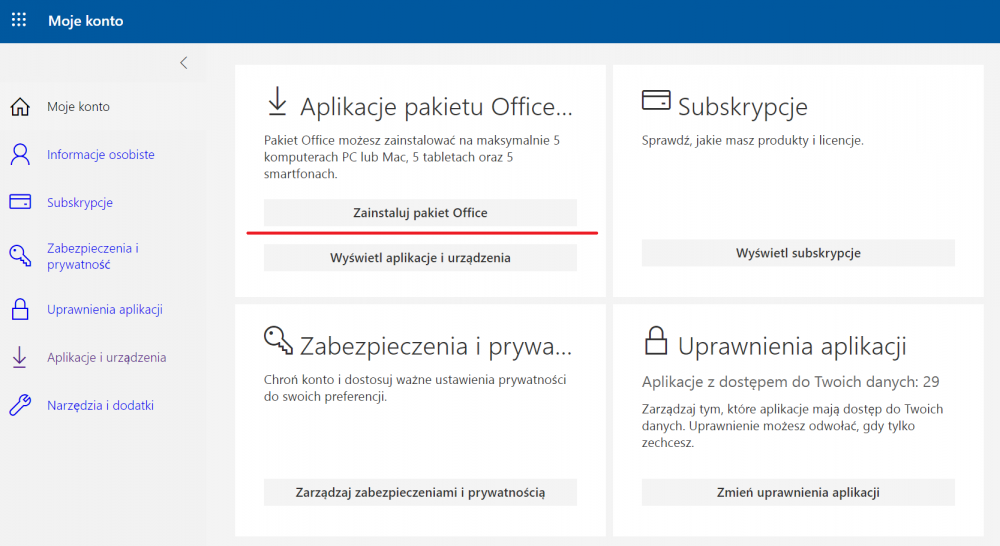Click Zmień uprawnienia aplikacji button

[x=798, y=492]
